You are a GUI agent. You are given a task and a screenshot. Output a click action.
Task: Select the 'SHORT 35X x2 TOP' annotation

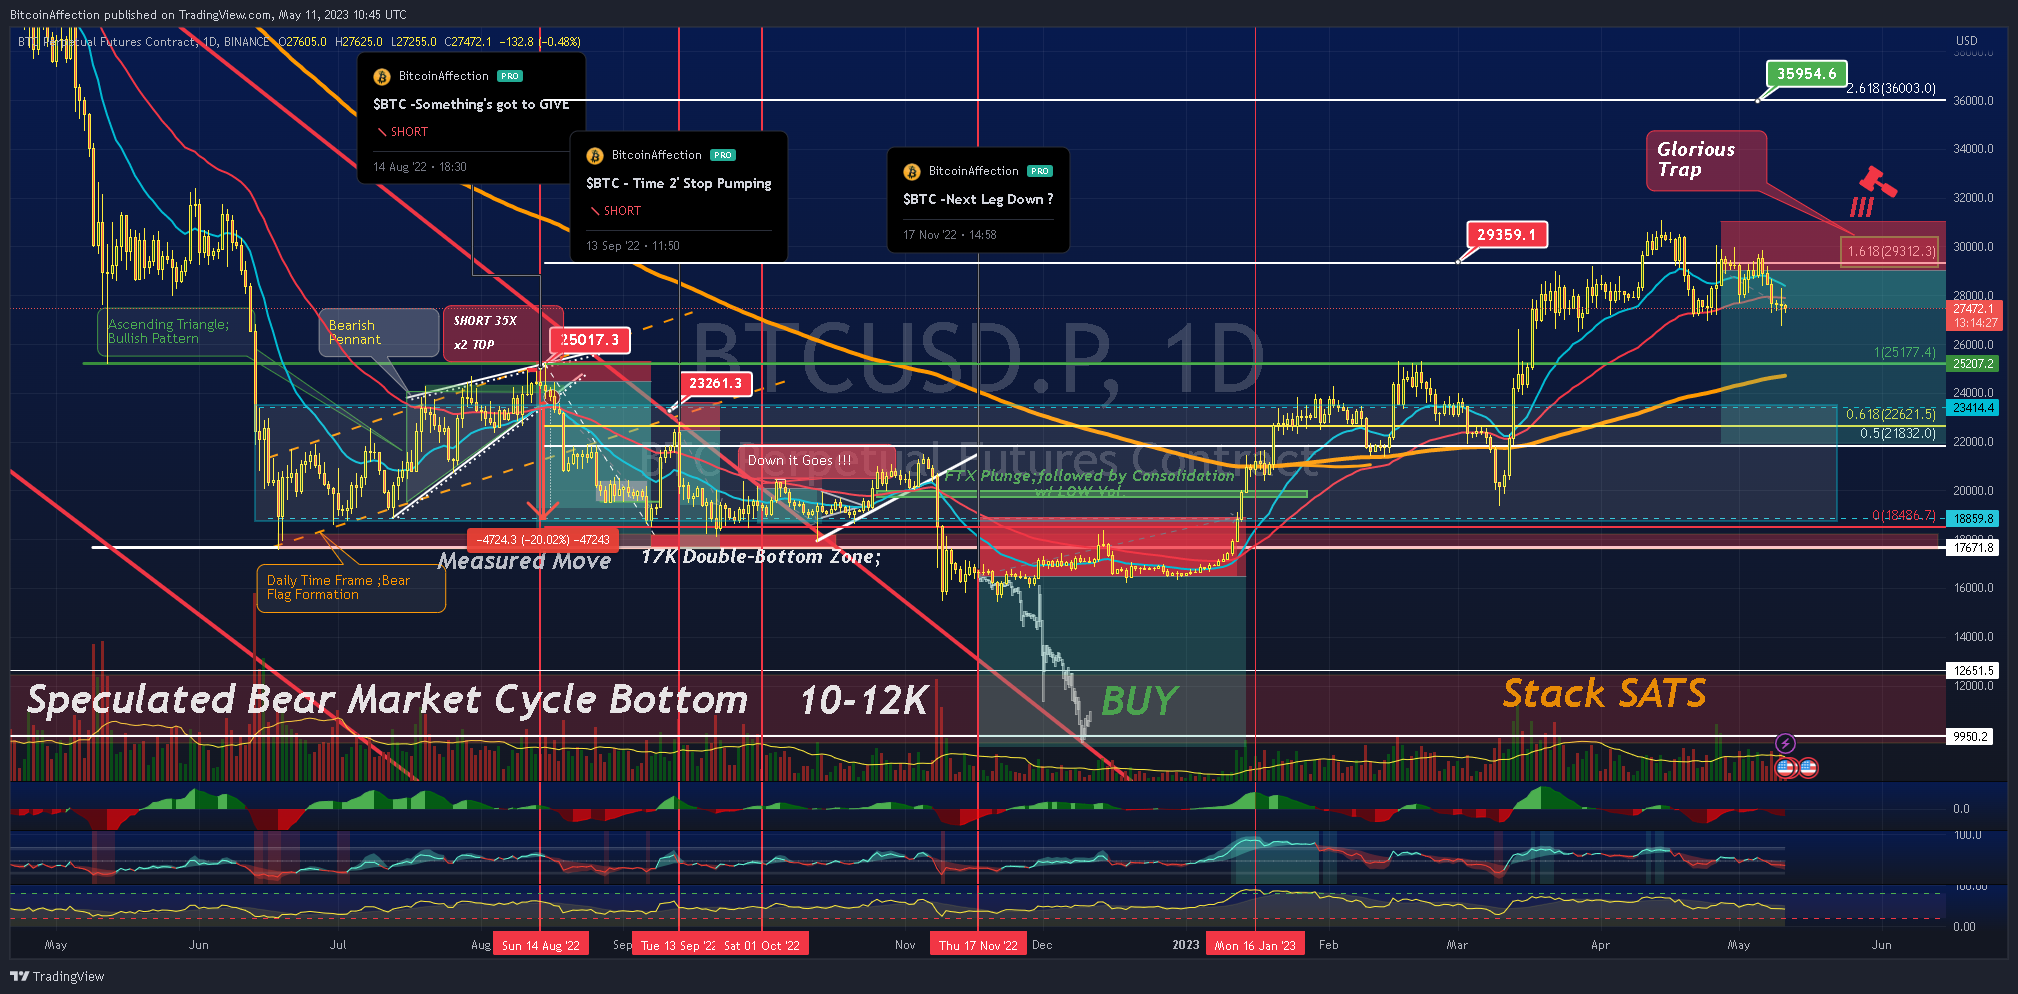point(503,332)
